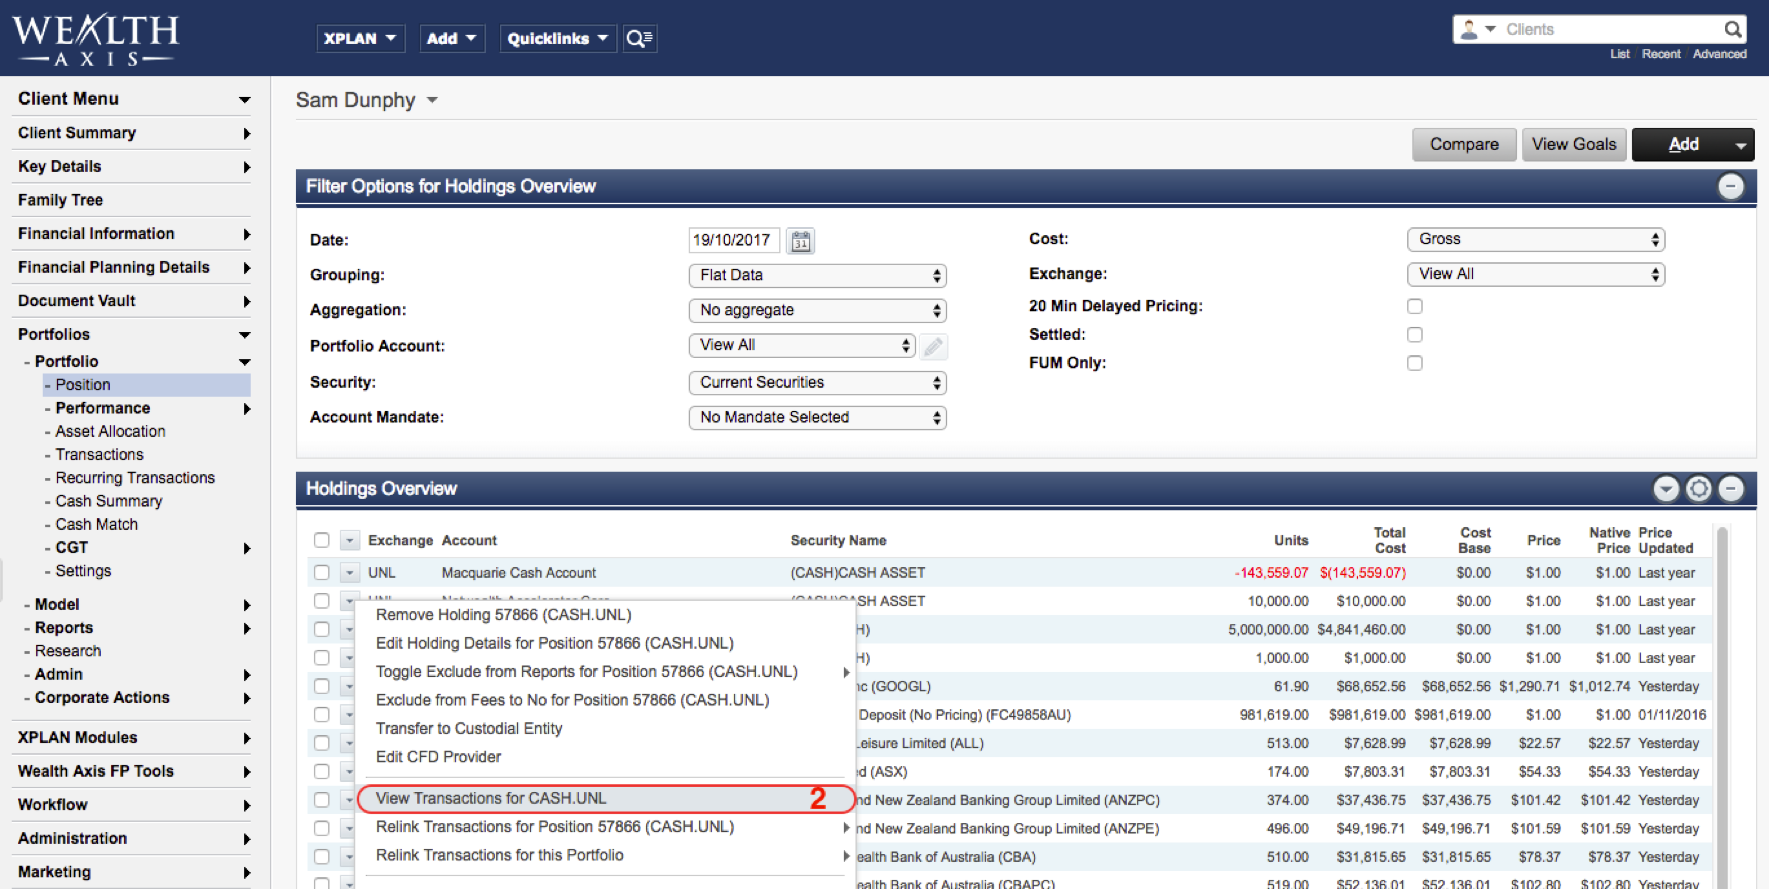Select the Macquarie Cash Account row checkbox
This screenshot has height=889, width=1769.
[x=321, y=573]
